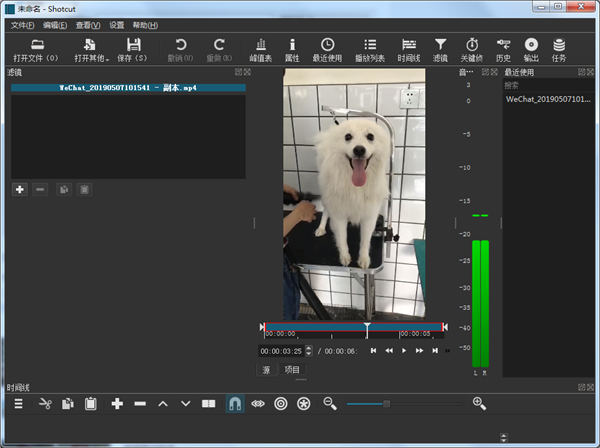Screen dimensions: 600x448
Task: Toggle ripple edit mode in timeline
Action: pyautogui.click(x=280, y=403)
